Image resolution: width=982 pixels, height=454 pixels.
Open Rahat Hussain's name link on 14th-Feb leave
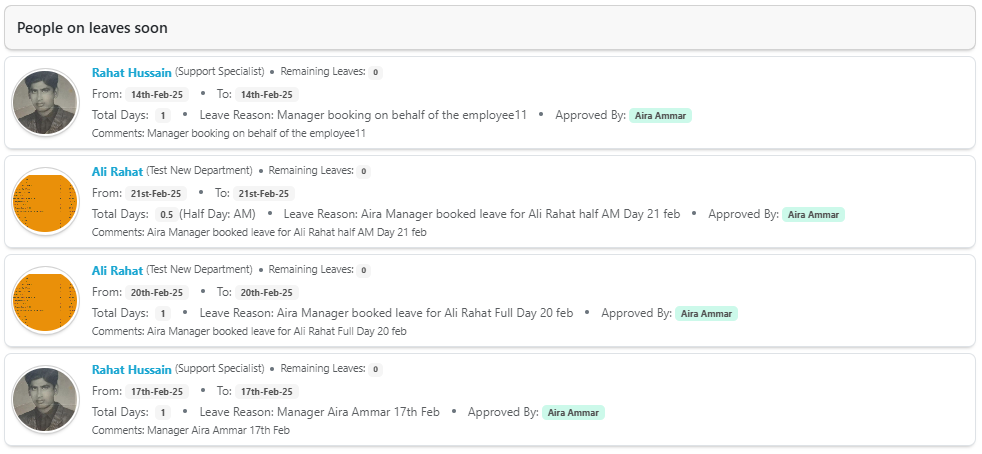click(131, 72)
